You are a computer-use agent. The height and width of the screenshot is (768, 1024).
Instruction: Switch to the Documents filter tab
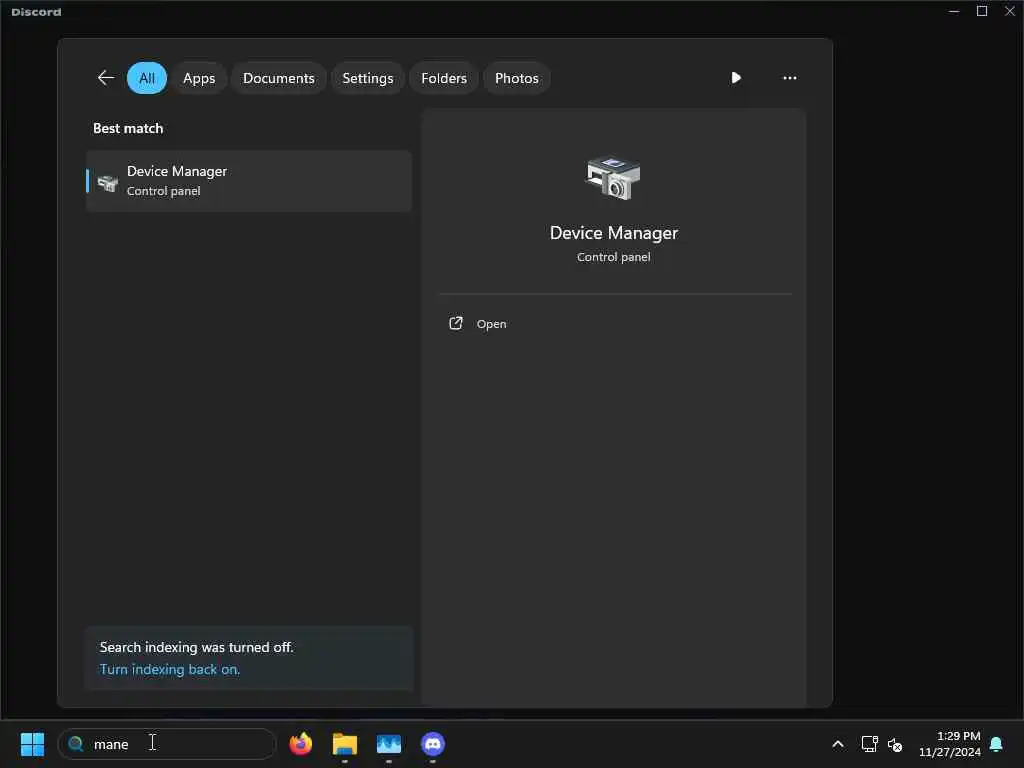(279, 78)
